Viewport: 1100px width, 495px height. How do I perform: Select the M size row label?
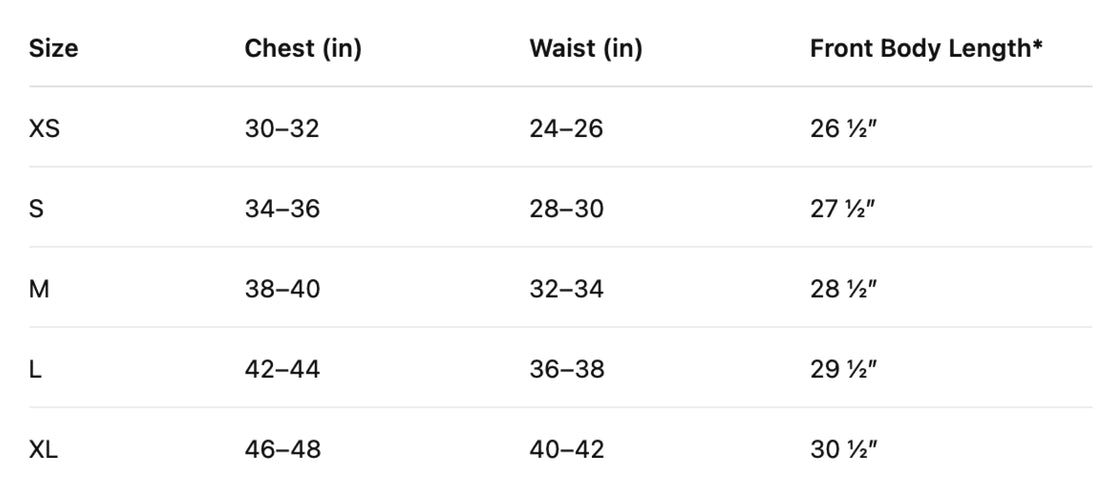pos(40,289)
